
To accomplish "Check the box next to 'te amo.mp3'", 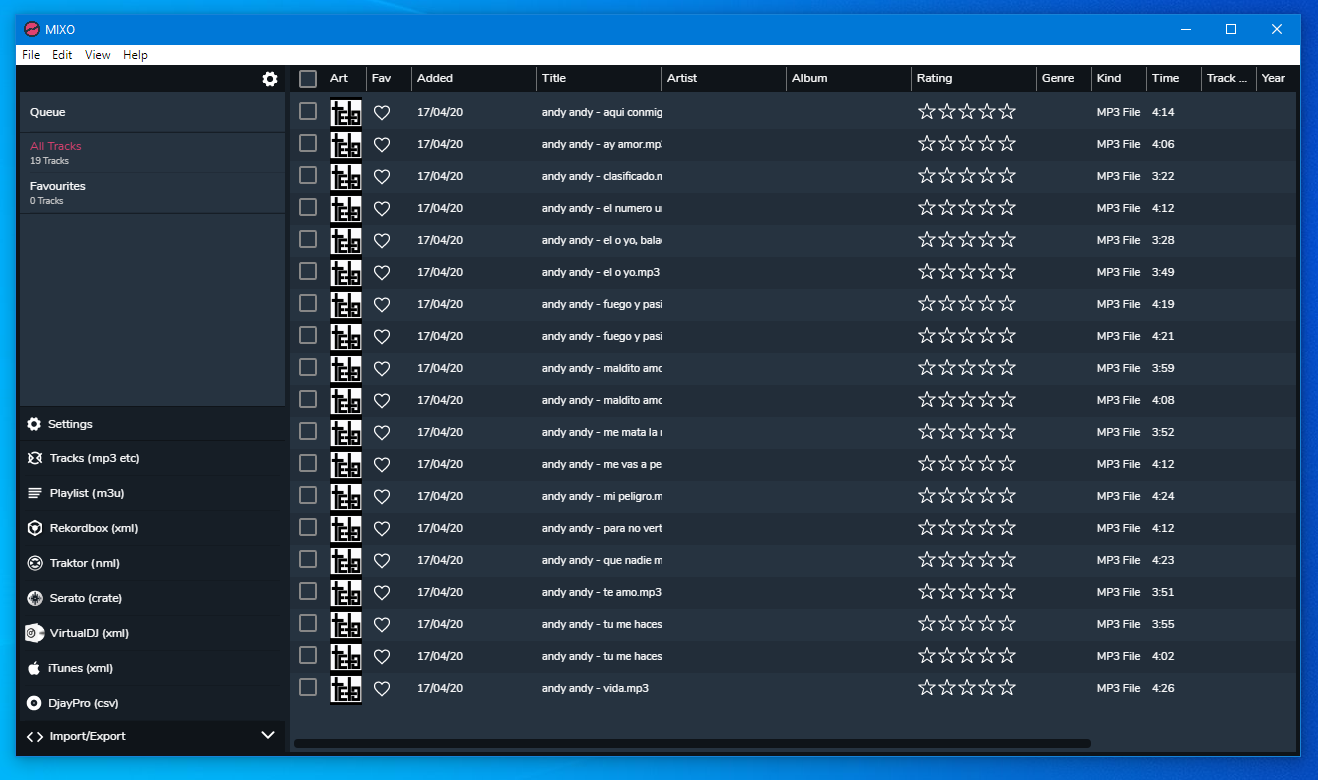I will pos(308,591).
